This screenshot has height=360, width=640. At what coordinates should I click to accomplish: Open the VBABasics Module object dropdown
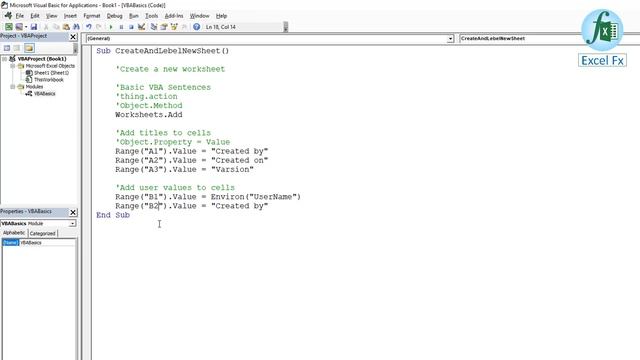(72, 224)
